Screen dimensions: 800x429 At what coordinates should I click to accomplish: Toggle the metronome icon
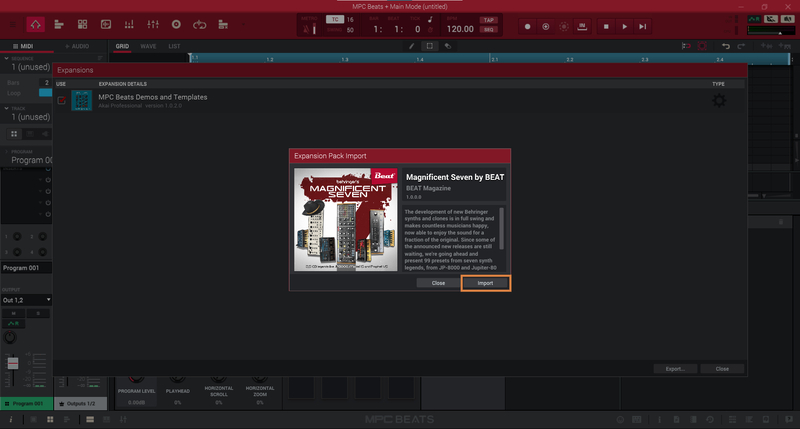tap(306, 29)
